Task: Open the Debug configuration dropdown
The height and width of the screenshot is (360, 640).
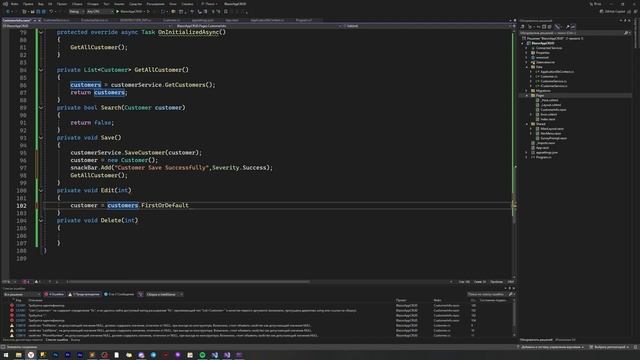Action: [76, 11]
